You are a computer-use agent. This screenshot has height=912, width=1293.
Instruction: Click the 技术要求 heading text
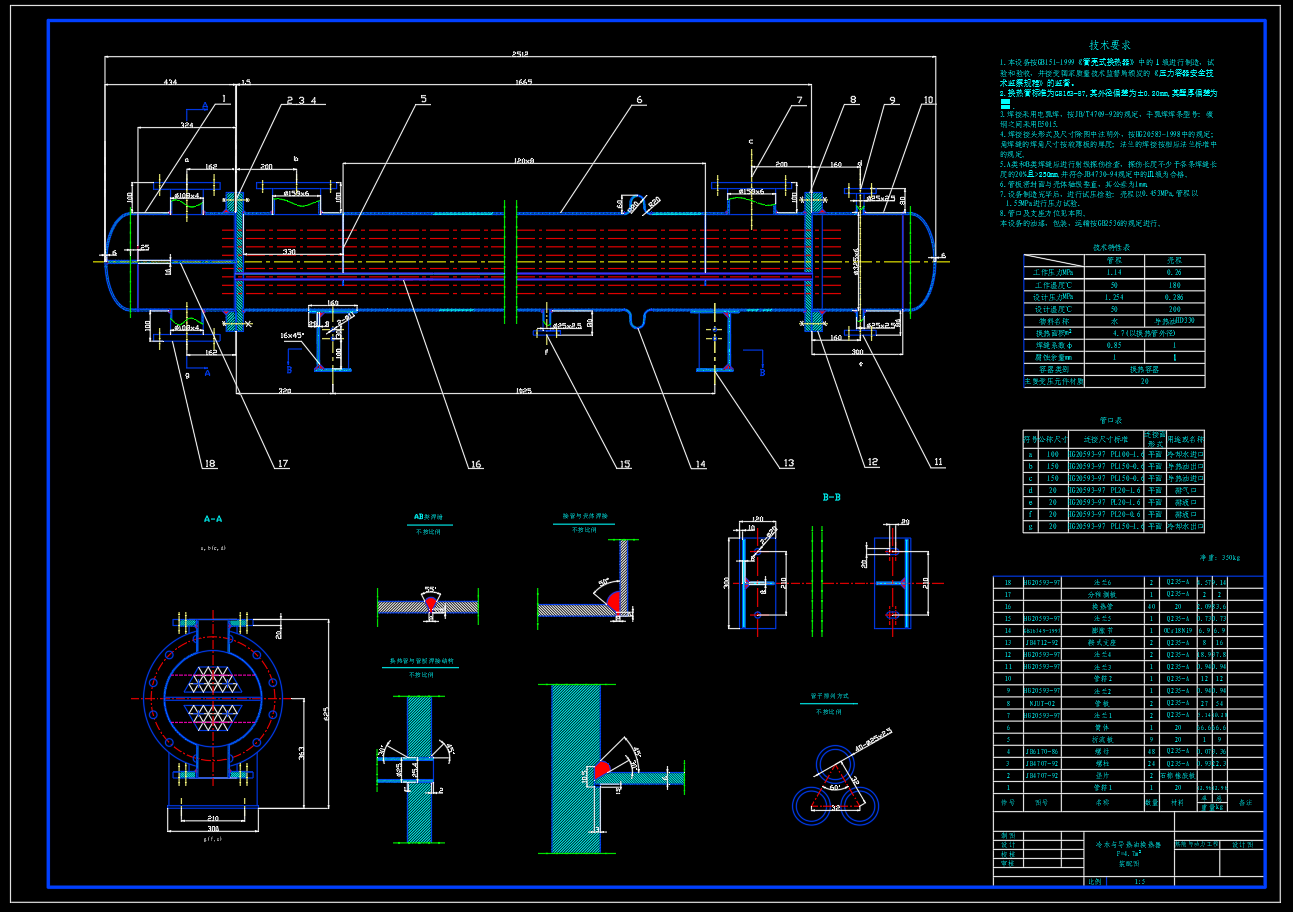point(1109,45)
